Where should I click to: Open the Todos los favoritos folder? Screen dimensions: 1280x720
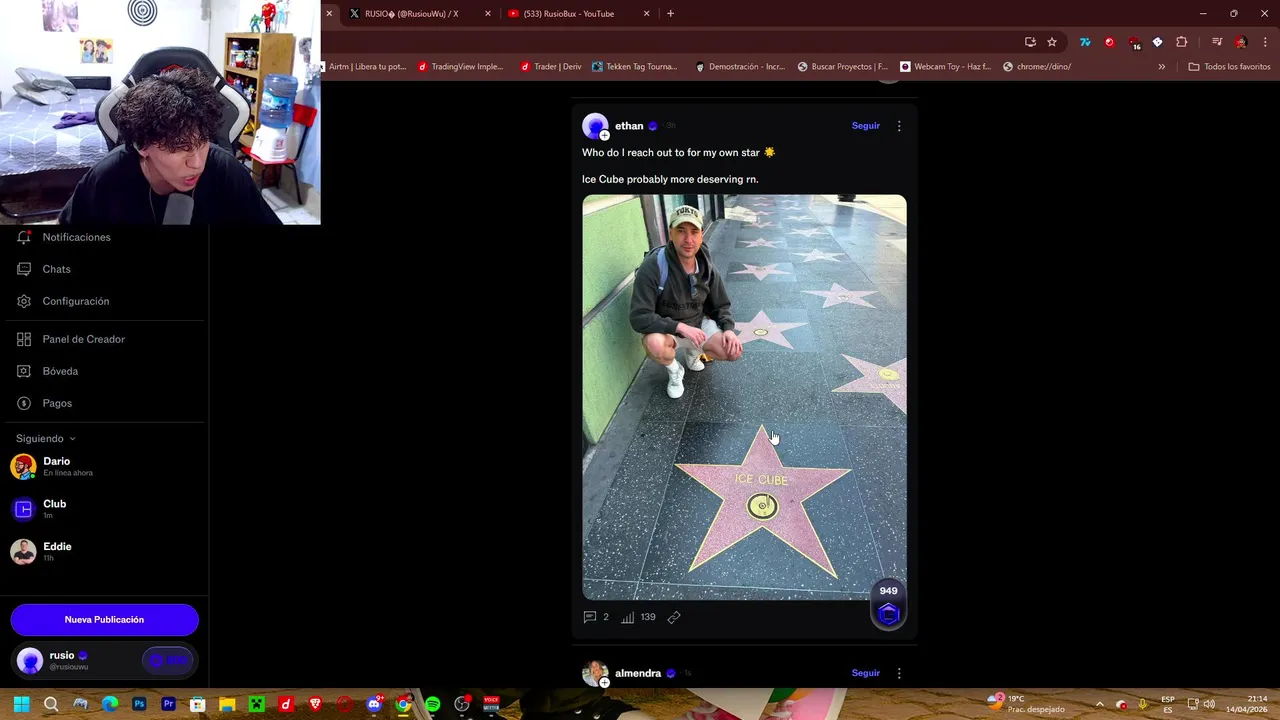tap(1229, 67)
